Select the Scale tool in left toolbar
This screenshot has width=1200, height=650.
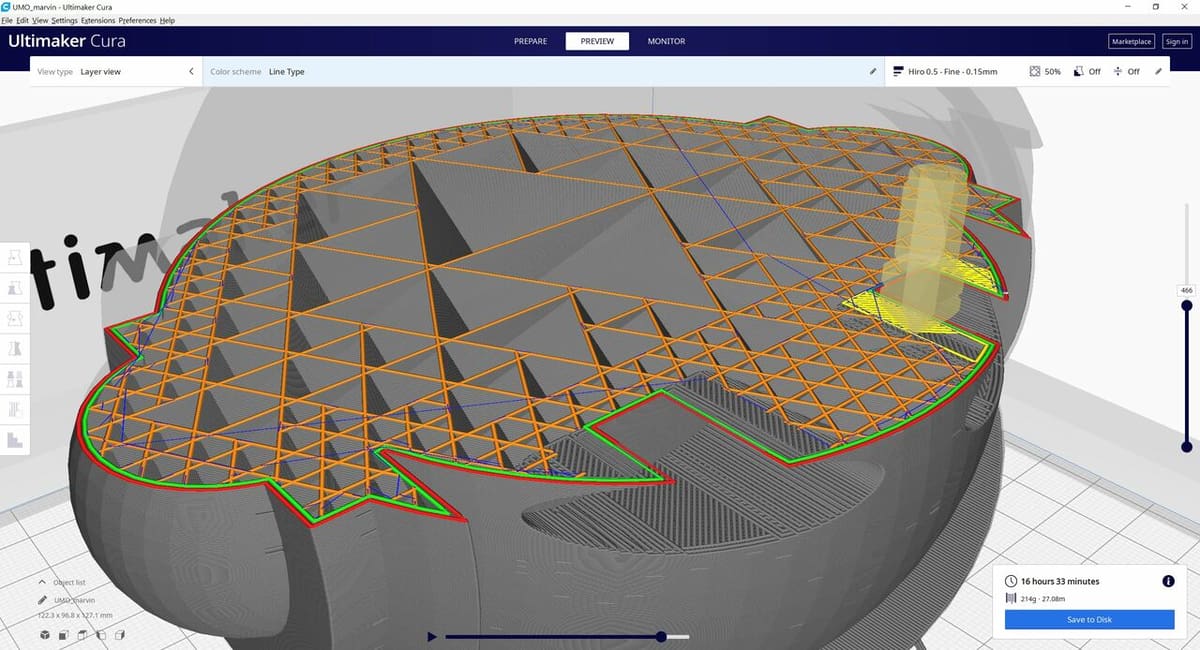click(x=15, y=289)
